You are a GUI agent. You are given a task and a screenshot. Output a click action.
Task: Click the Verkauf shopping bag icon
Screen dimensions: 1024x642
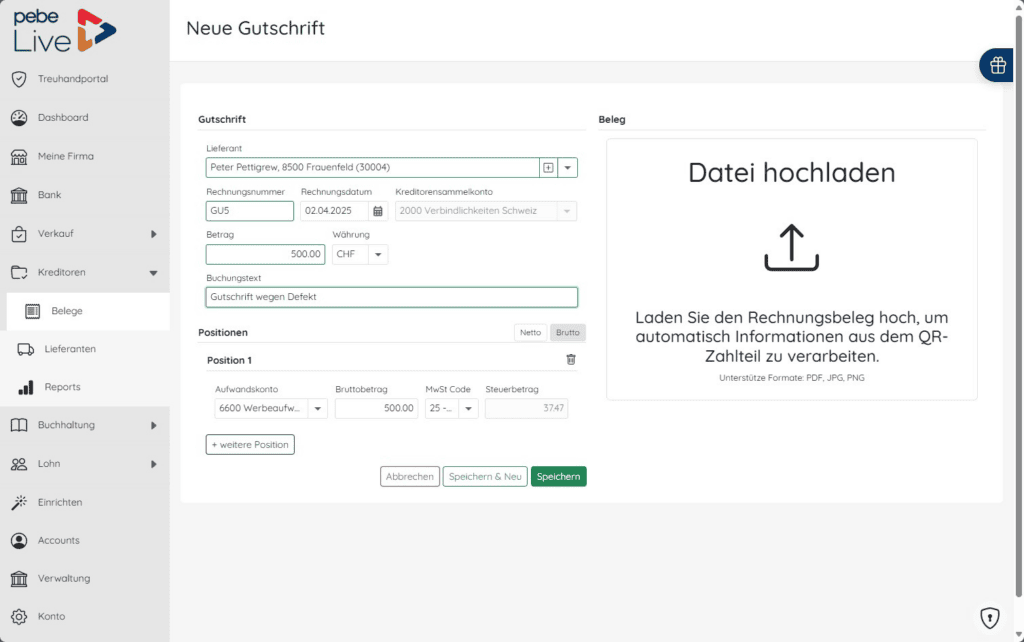19,234
